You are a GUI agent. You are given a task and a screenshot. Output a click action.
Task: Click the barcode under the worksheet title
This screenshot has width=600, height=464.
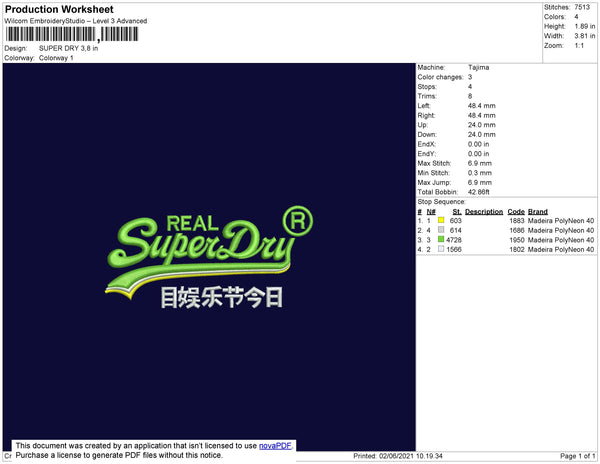coord(72,34)
